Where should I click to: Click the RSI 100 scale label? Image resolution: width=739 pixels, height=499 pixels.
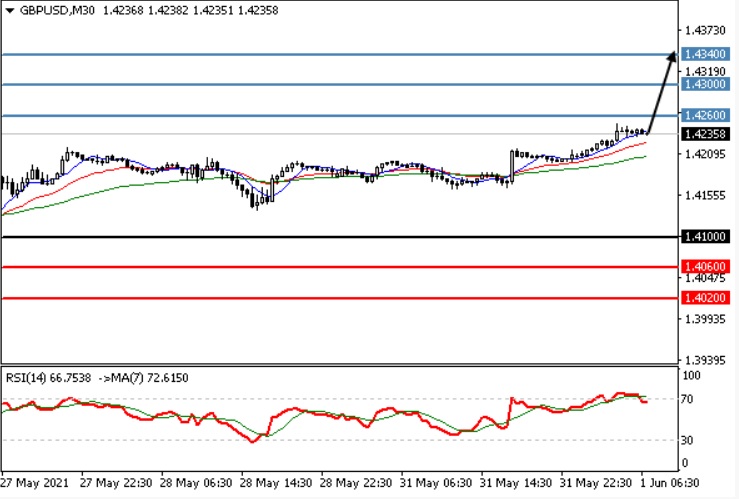tap(691, 376)
